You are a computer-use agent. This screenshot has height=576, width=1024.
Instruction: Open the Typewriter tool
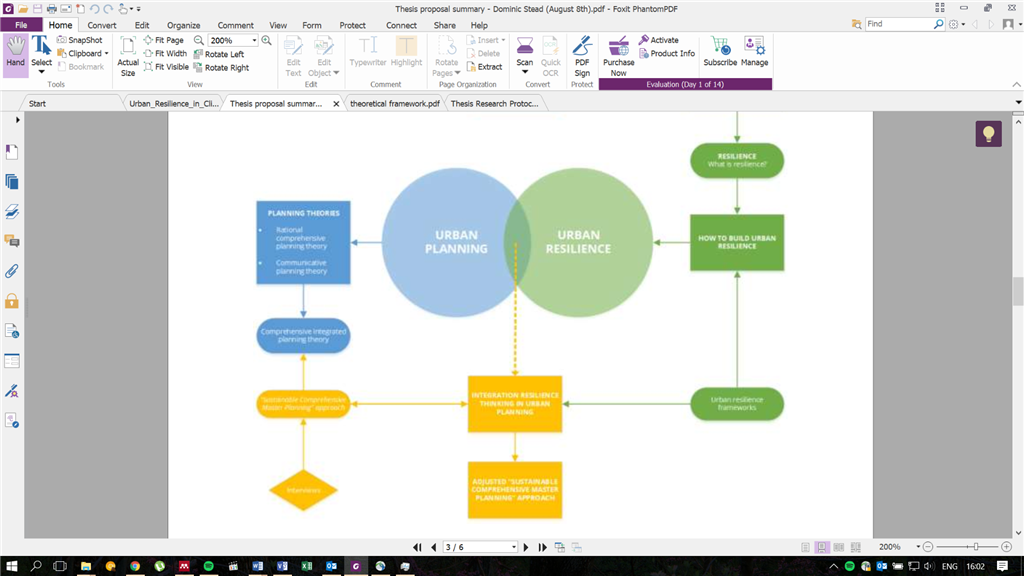pos(369,52)
